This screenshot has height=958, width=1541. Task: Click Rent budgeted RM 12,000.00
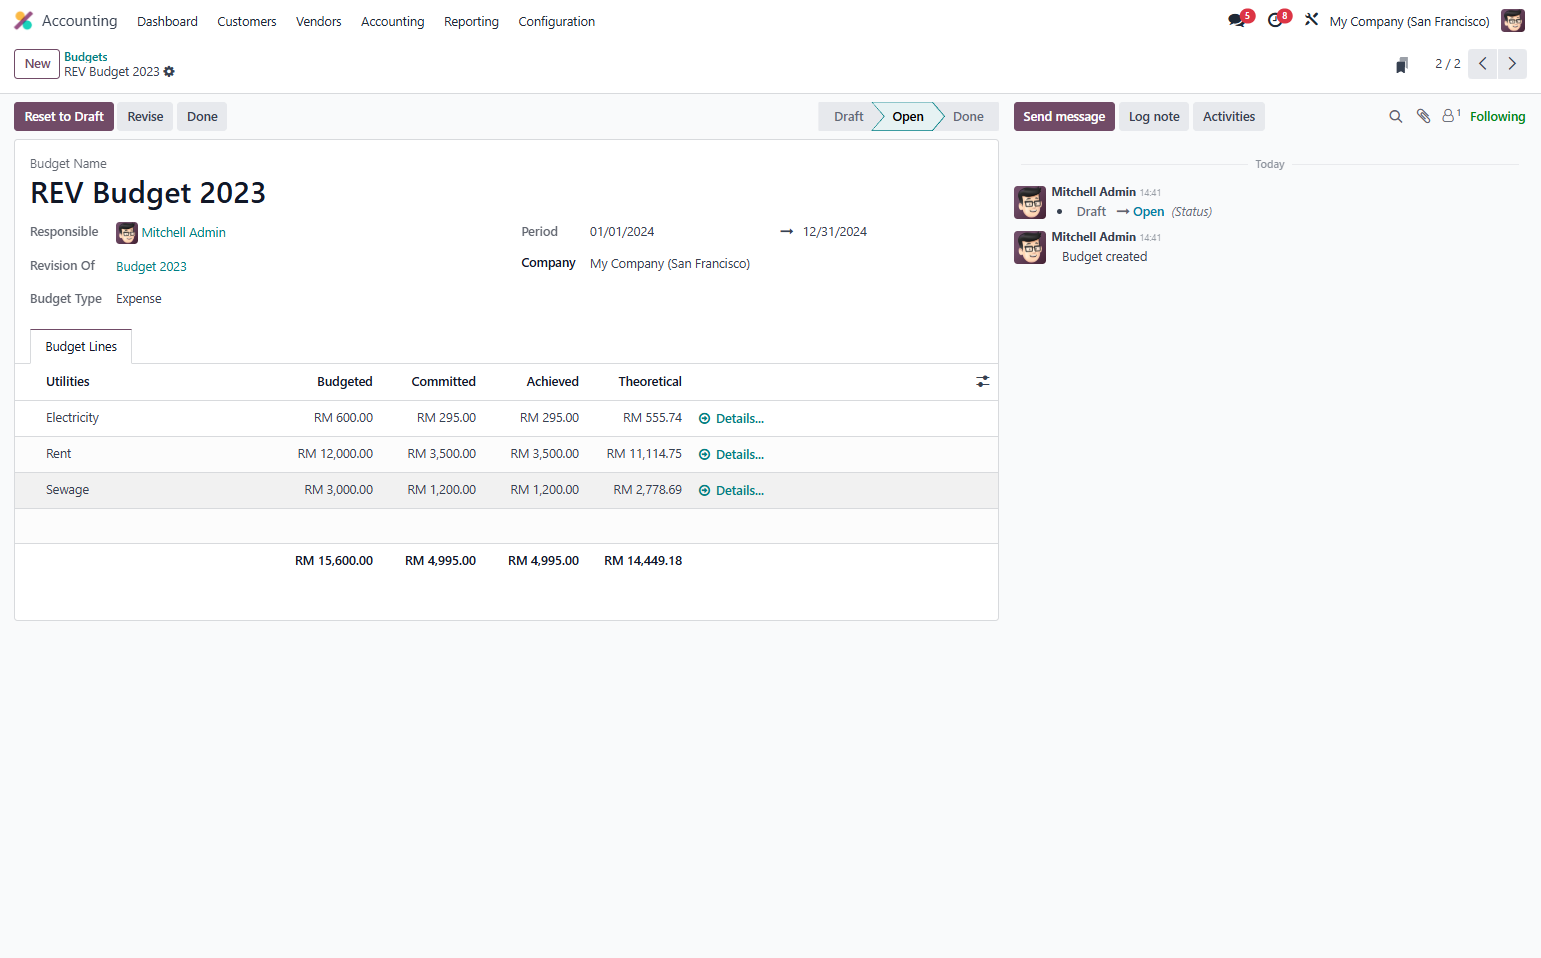click(x=335, y=454)
